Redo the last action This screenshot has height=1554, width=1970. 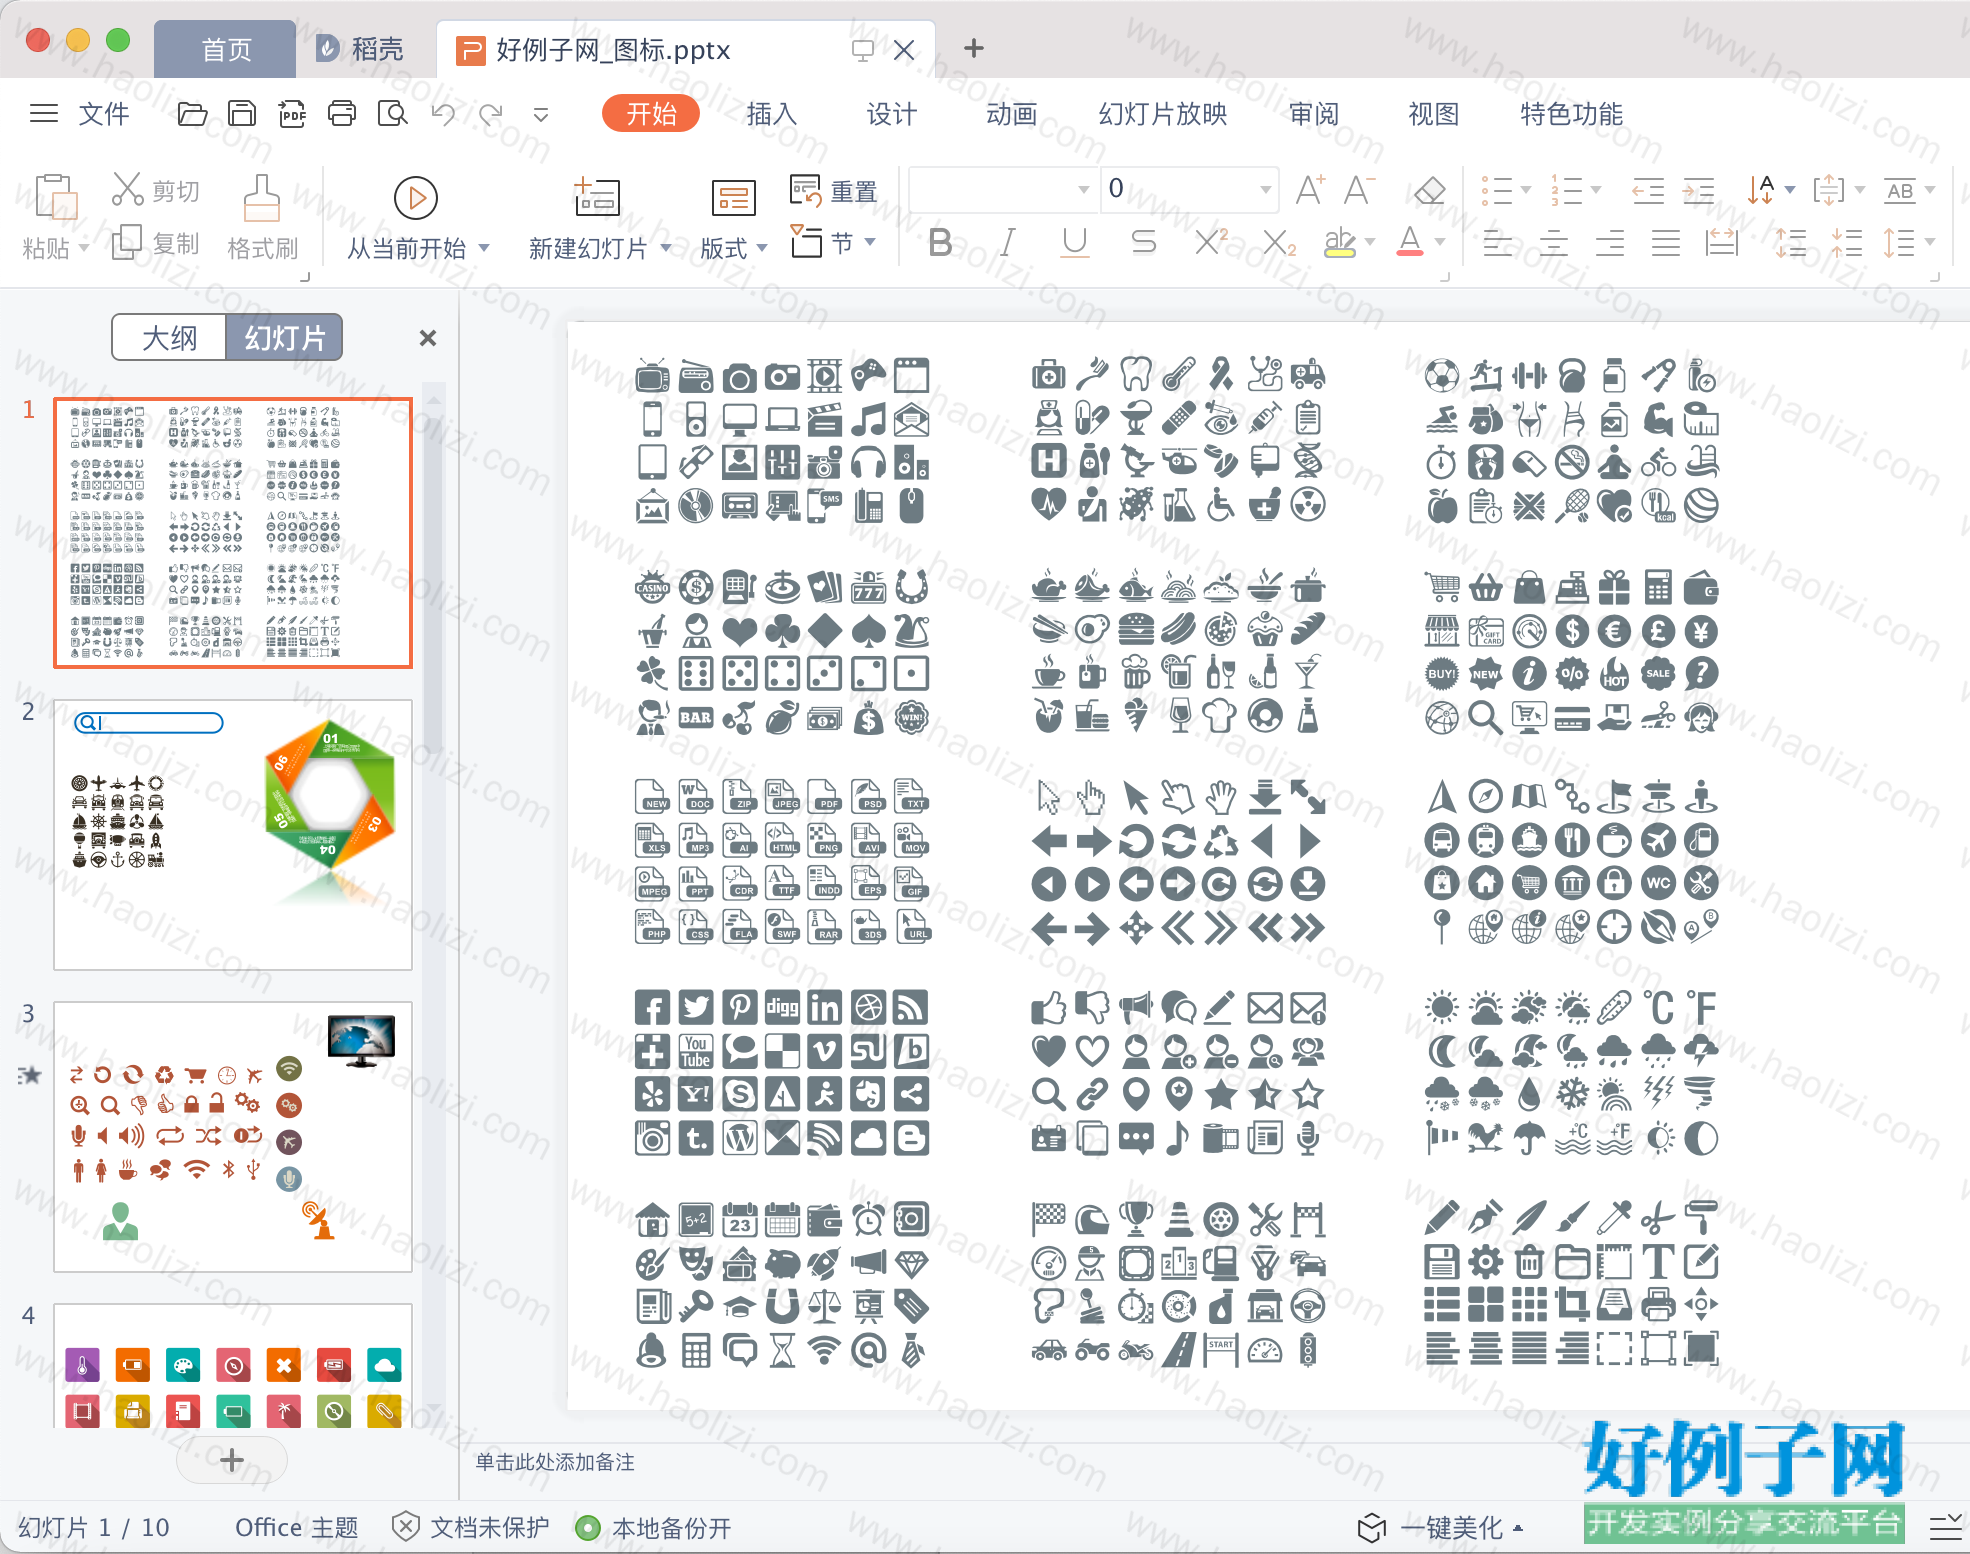pyautogui.click(x=491, y=114)
